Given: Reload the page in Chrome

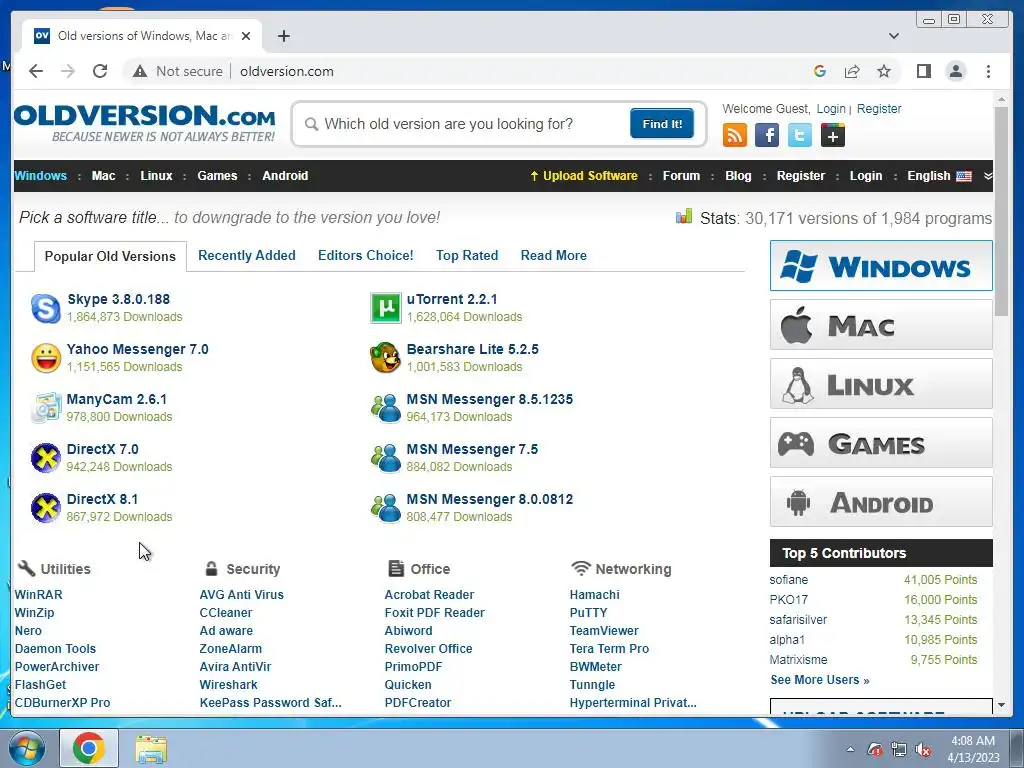Looking at the screenshot, I should coord(100,71).
